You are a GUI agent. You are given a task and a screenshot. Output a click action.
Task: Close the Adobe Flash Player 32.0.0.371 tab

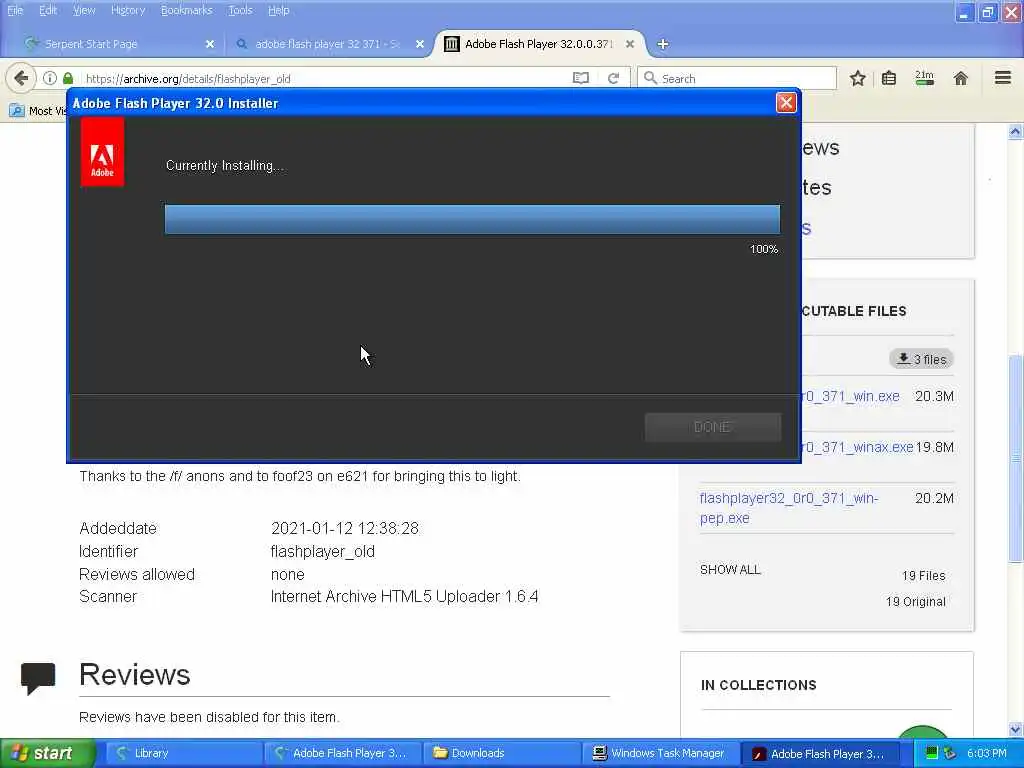click(630, 44)
